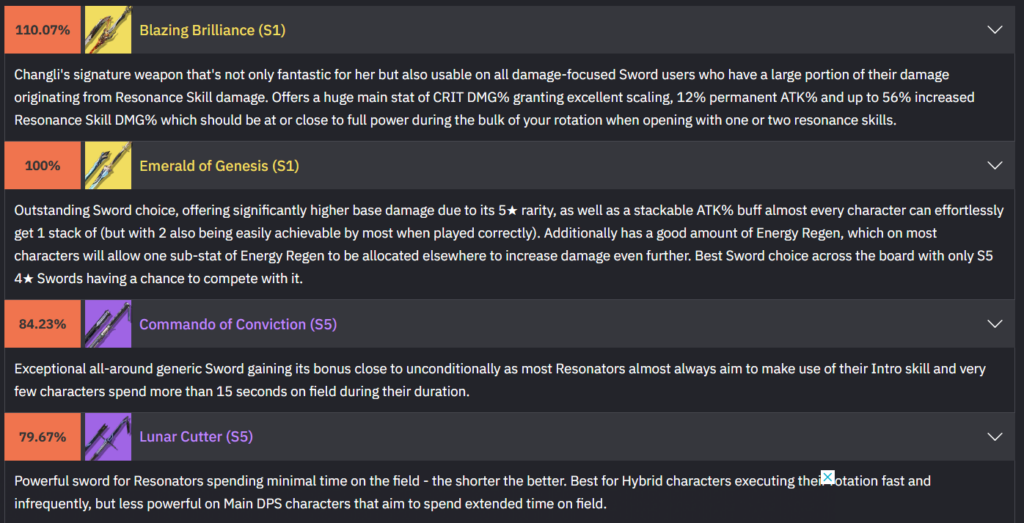Click the Outstanding Sword choice description paragraph

click(x=480, y=245)
